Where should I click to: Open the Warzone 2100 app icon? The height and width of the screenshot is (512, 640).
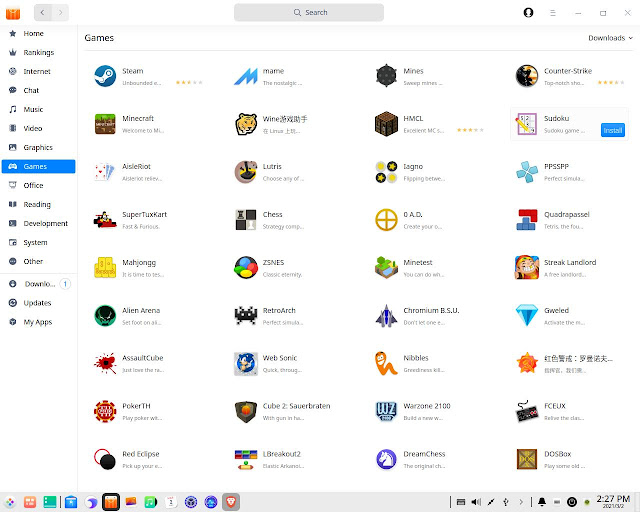[x=386, y=411]
